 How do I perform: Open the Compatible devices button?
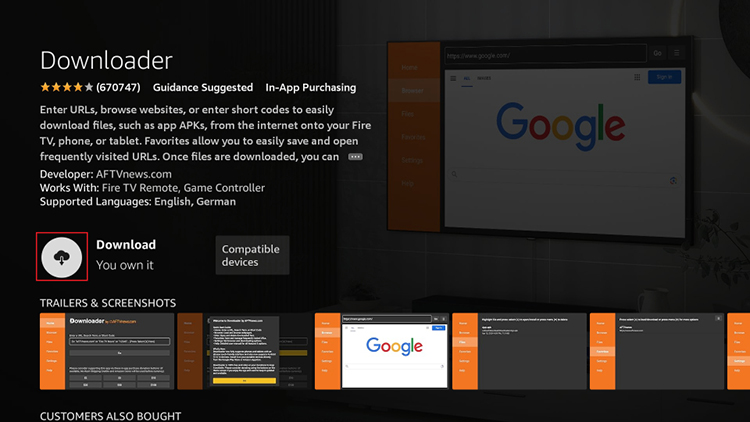[x=252, y=255]
